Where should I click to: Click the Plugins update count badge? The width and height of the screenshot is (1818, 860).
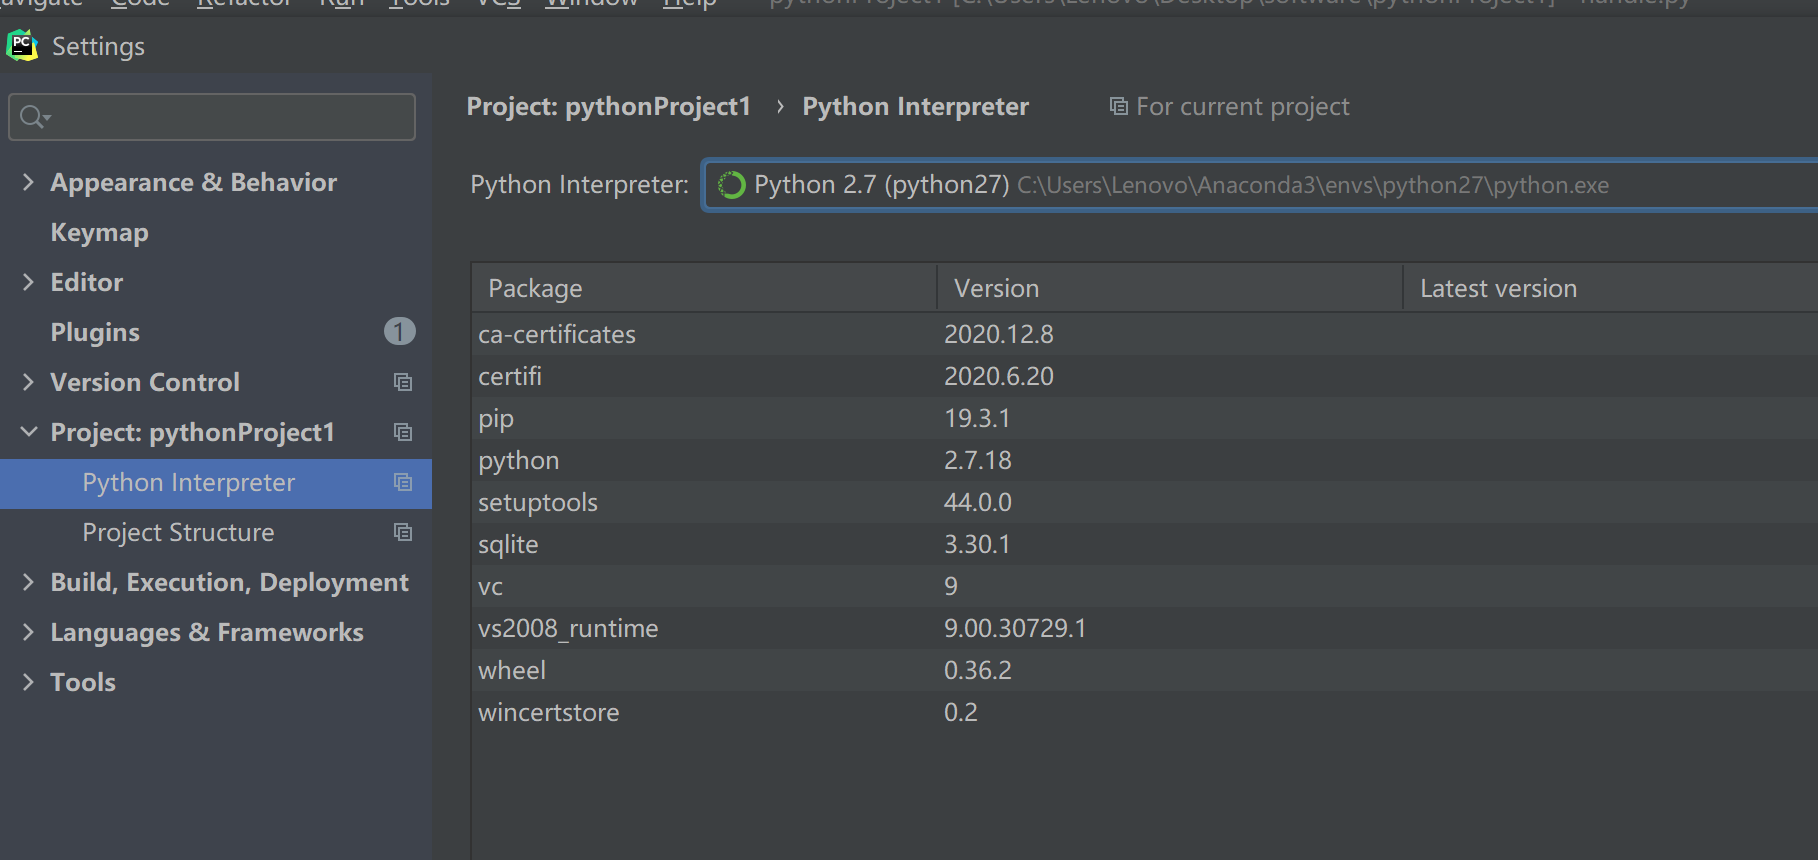tap(399, 332)
